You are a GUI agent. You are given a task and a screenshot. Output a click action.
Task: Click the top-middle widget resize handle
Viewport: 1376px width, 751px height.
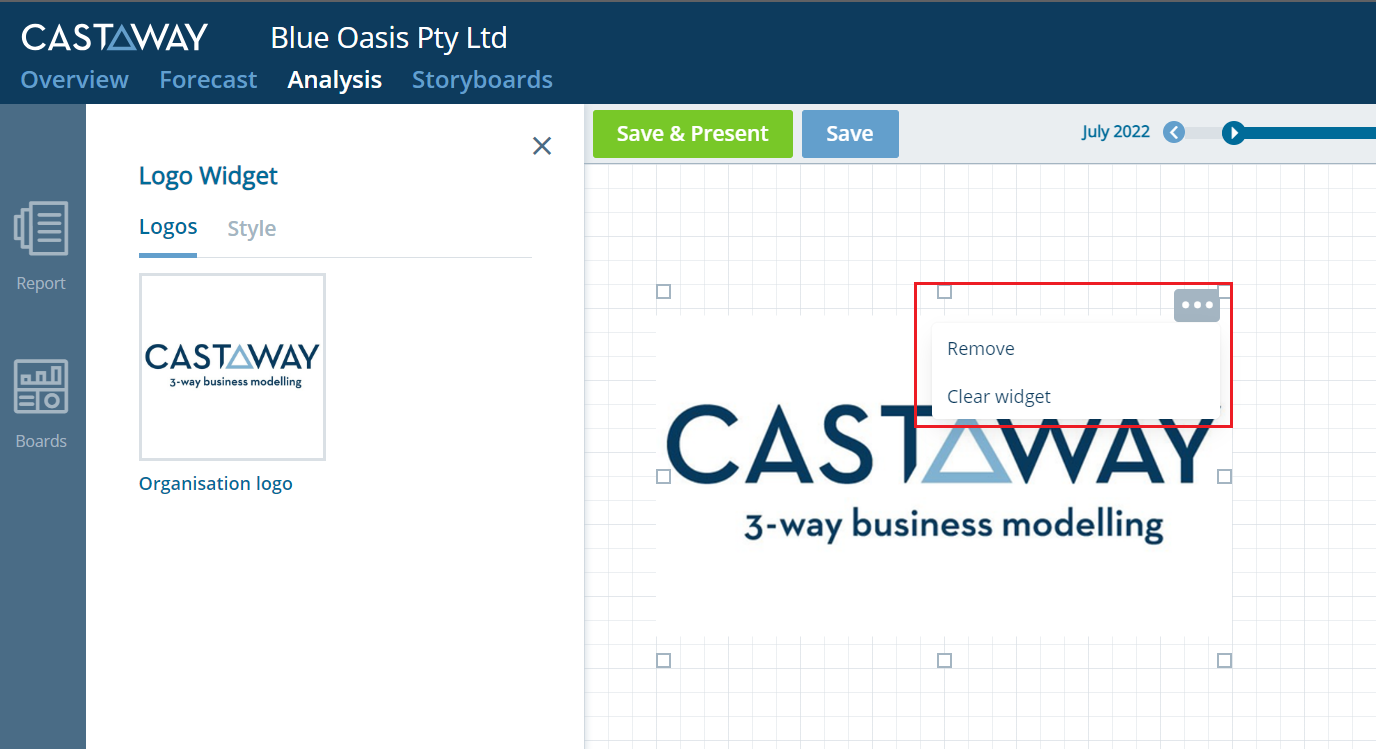tap(944, 292)
